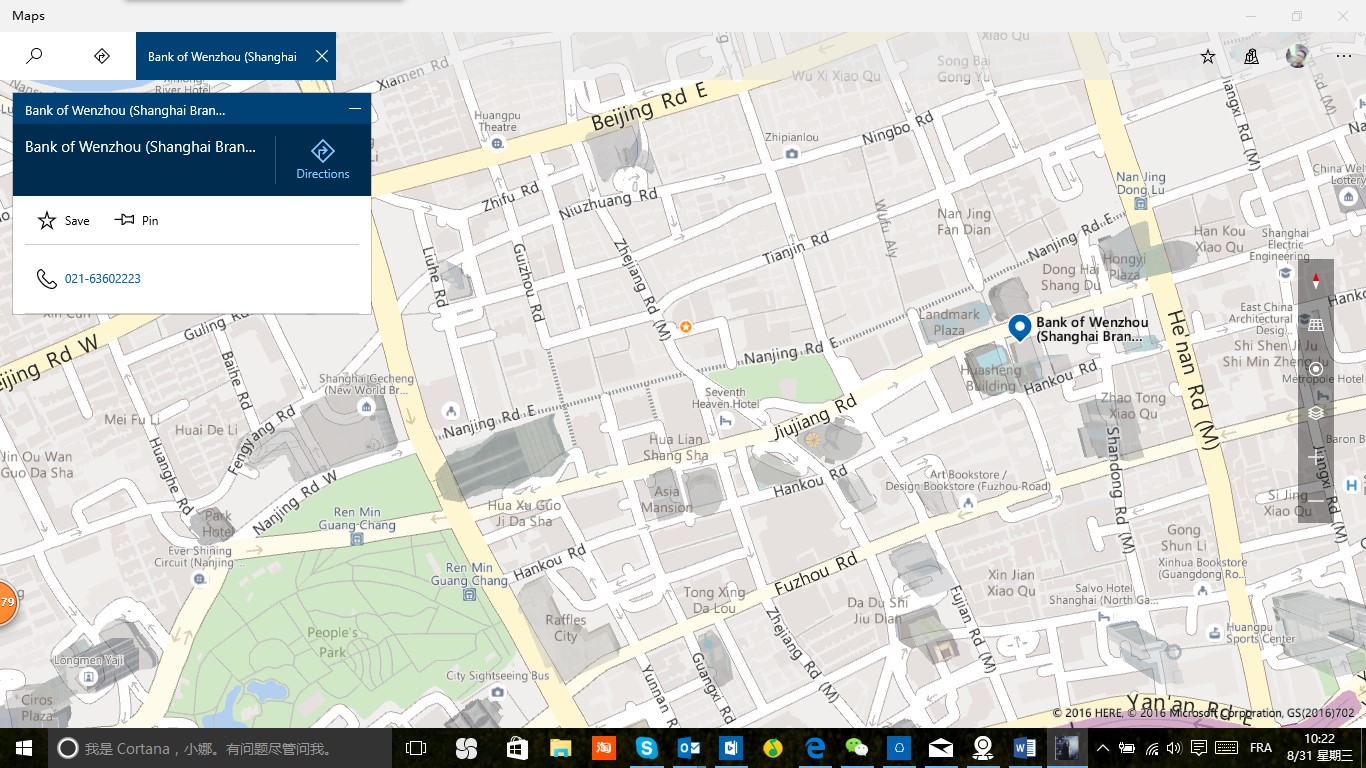Image resolution: width=1366 pixels, height=768 pixels.
Task: Select the orange star pin on Nanjing Rd
Action: tap(686, 327)
